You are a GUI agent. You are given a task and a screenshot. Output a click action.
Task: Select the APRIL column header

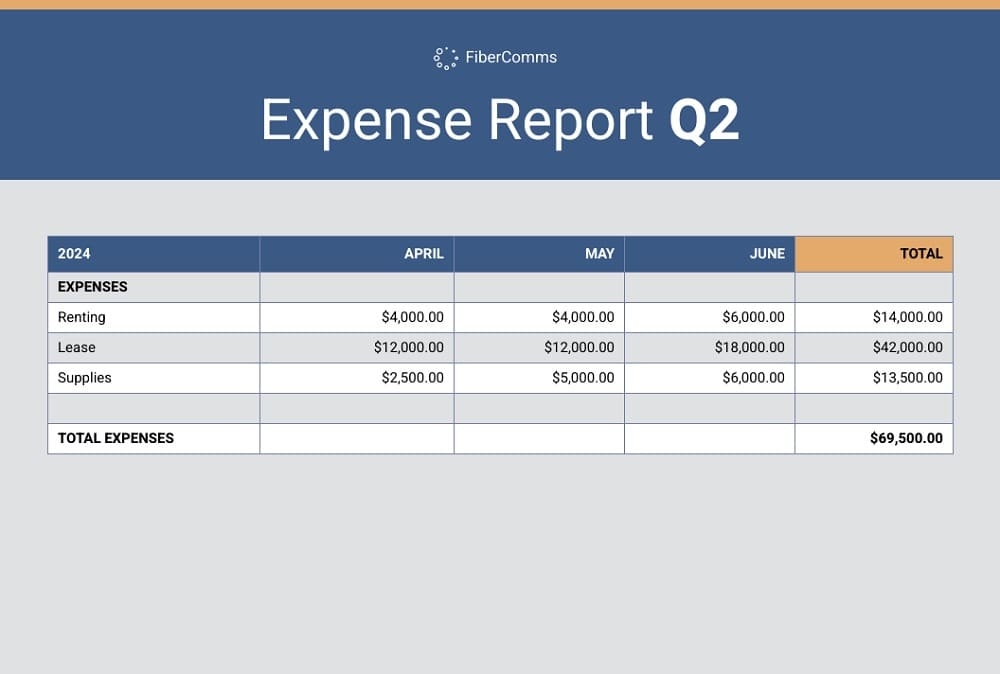click(423, 254)
